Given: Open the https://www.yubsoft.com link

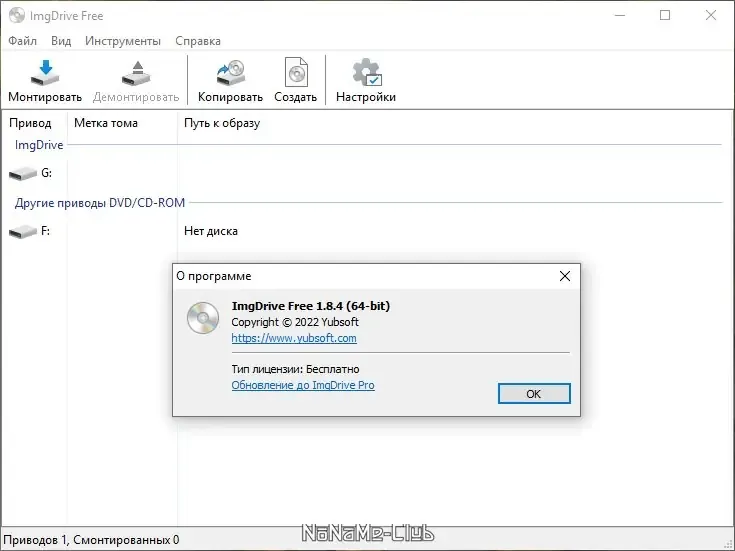Looking at the screenshot, I should [x=294, y=338].
